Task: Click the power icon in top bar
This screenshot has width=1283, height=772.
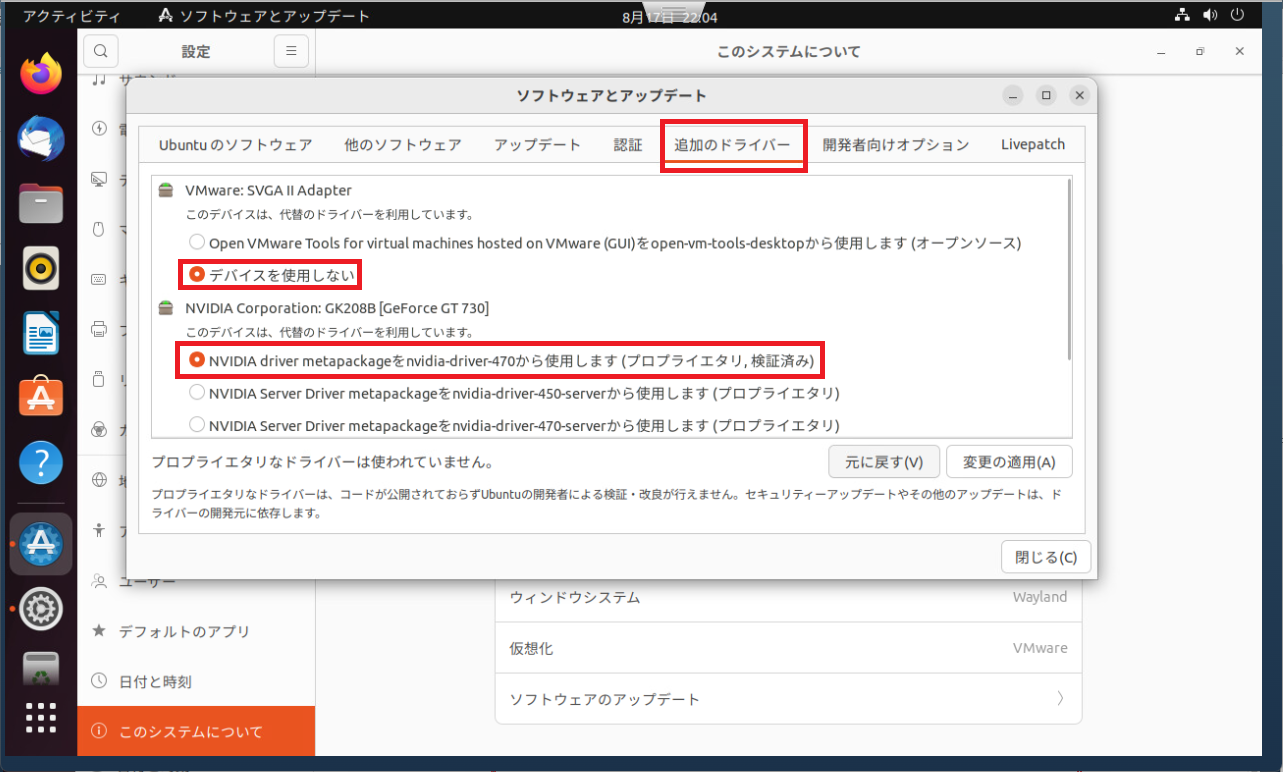Action: click(1239, 15)
